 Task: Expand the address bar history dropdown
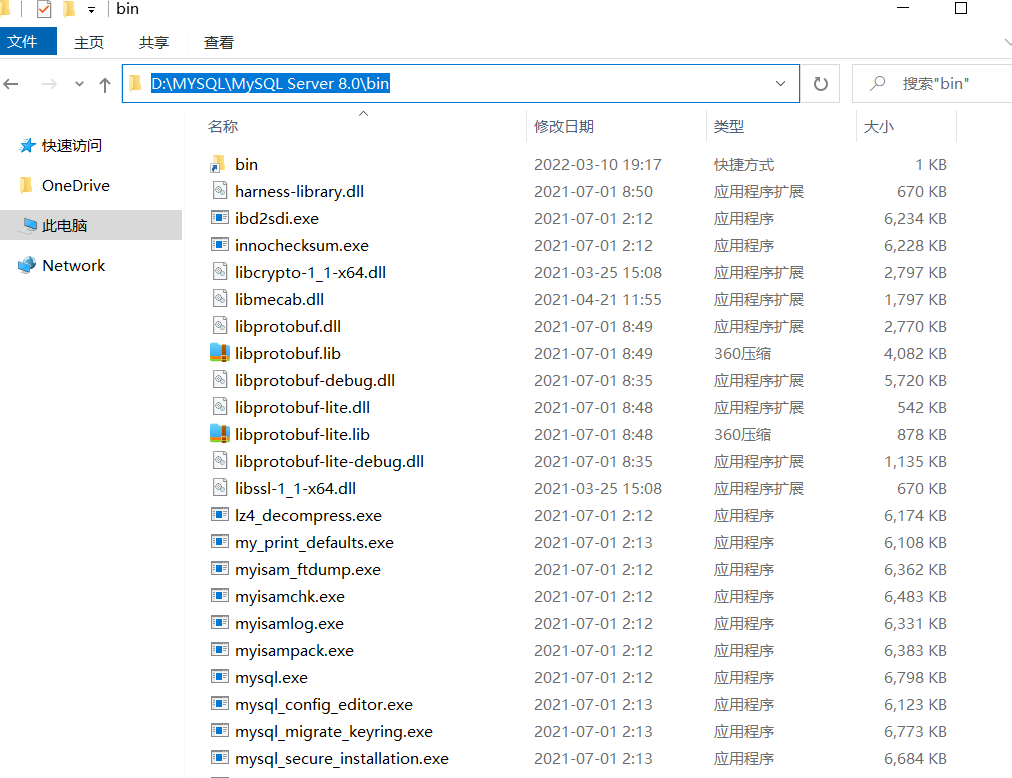pyautogui.click(x=780, y=83)
